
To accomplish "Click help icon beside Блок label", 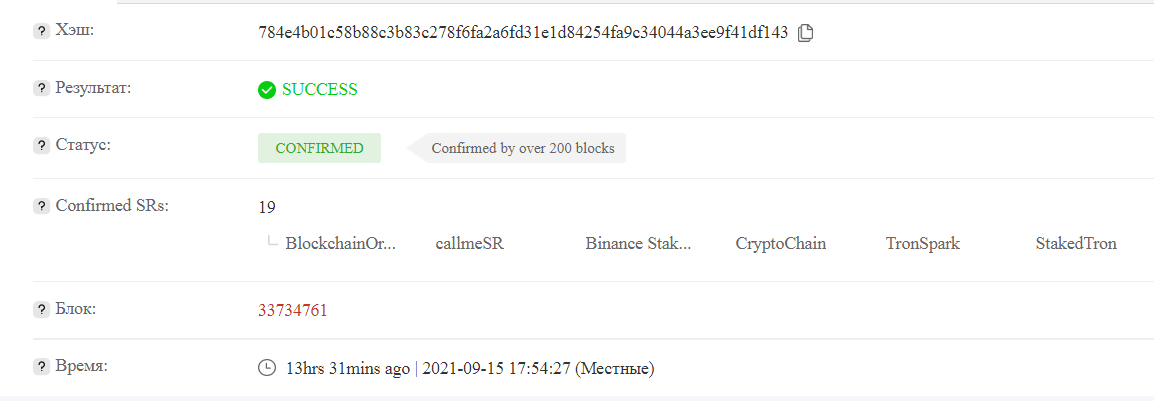I will [41, 310].
